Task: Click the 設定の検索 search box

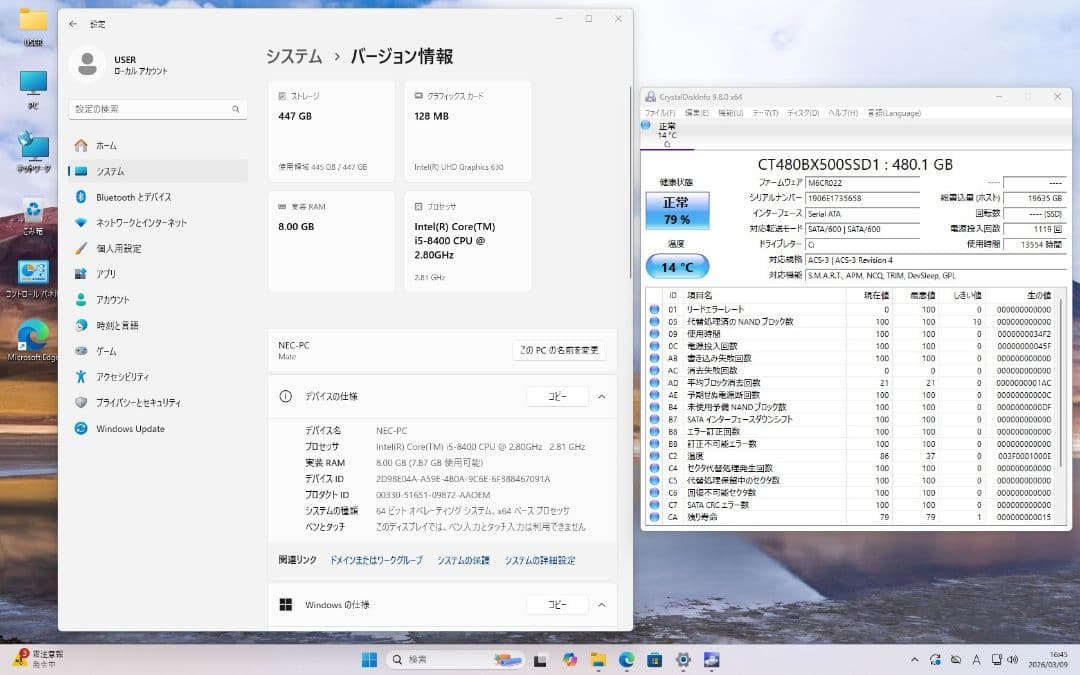Action: click(158, 109)
